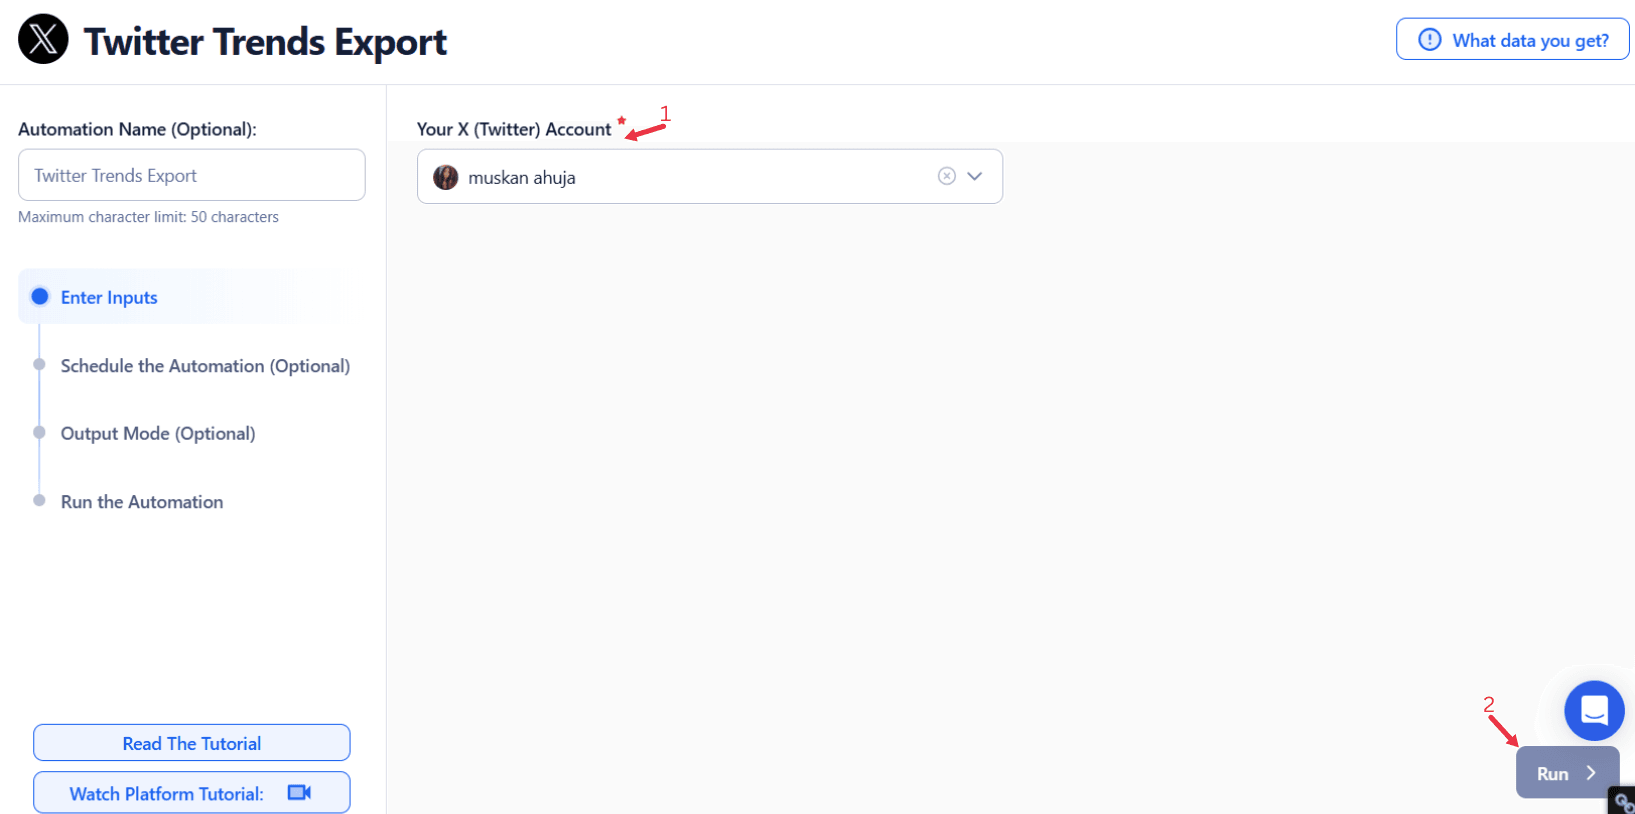The width and height of the screenshot is (1635, 814).
Task: Click the info icon in What data you get
Action: (x=1430, y=40)
